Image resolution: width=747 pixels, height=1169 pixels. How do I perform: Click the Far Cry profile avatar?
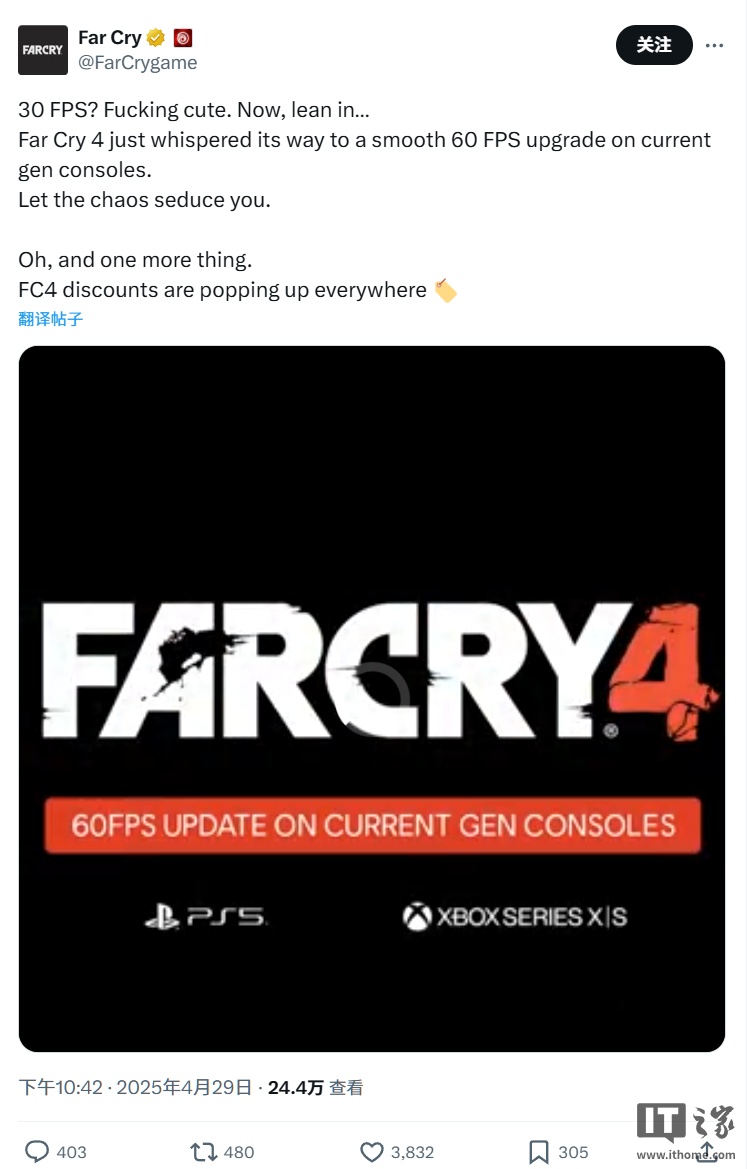(x=42, y=50)
